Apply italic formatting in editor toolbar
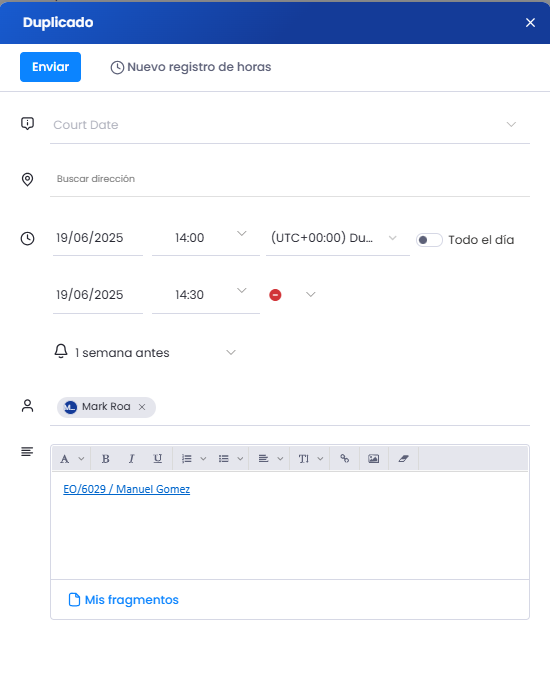The height and width of the screenshot is (682, 550). click(x=131, y=458)
